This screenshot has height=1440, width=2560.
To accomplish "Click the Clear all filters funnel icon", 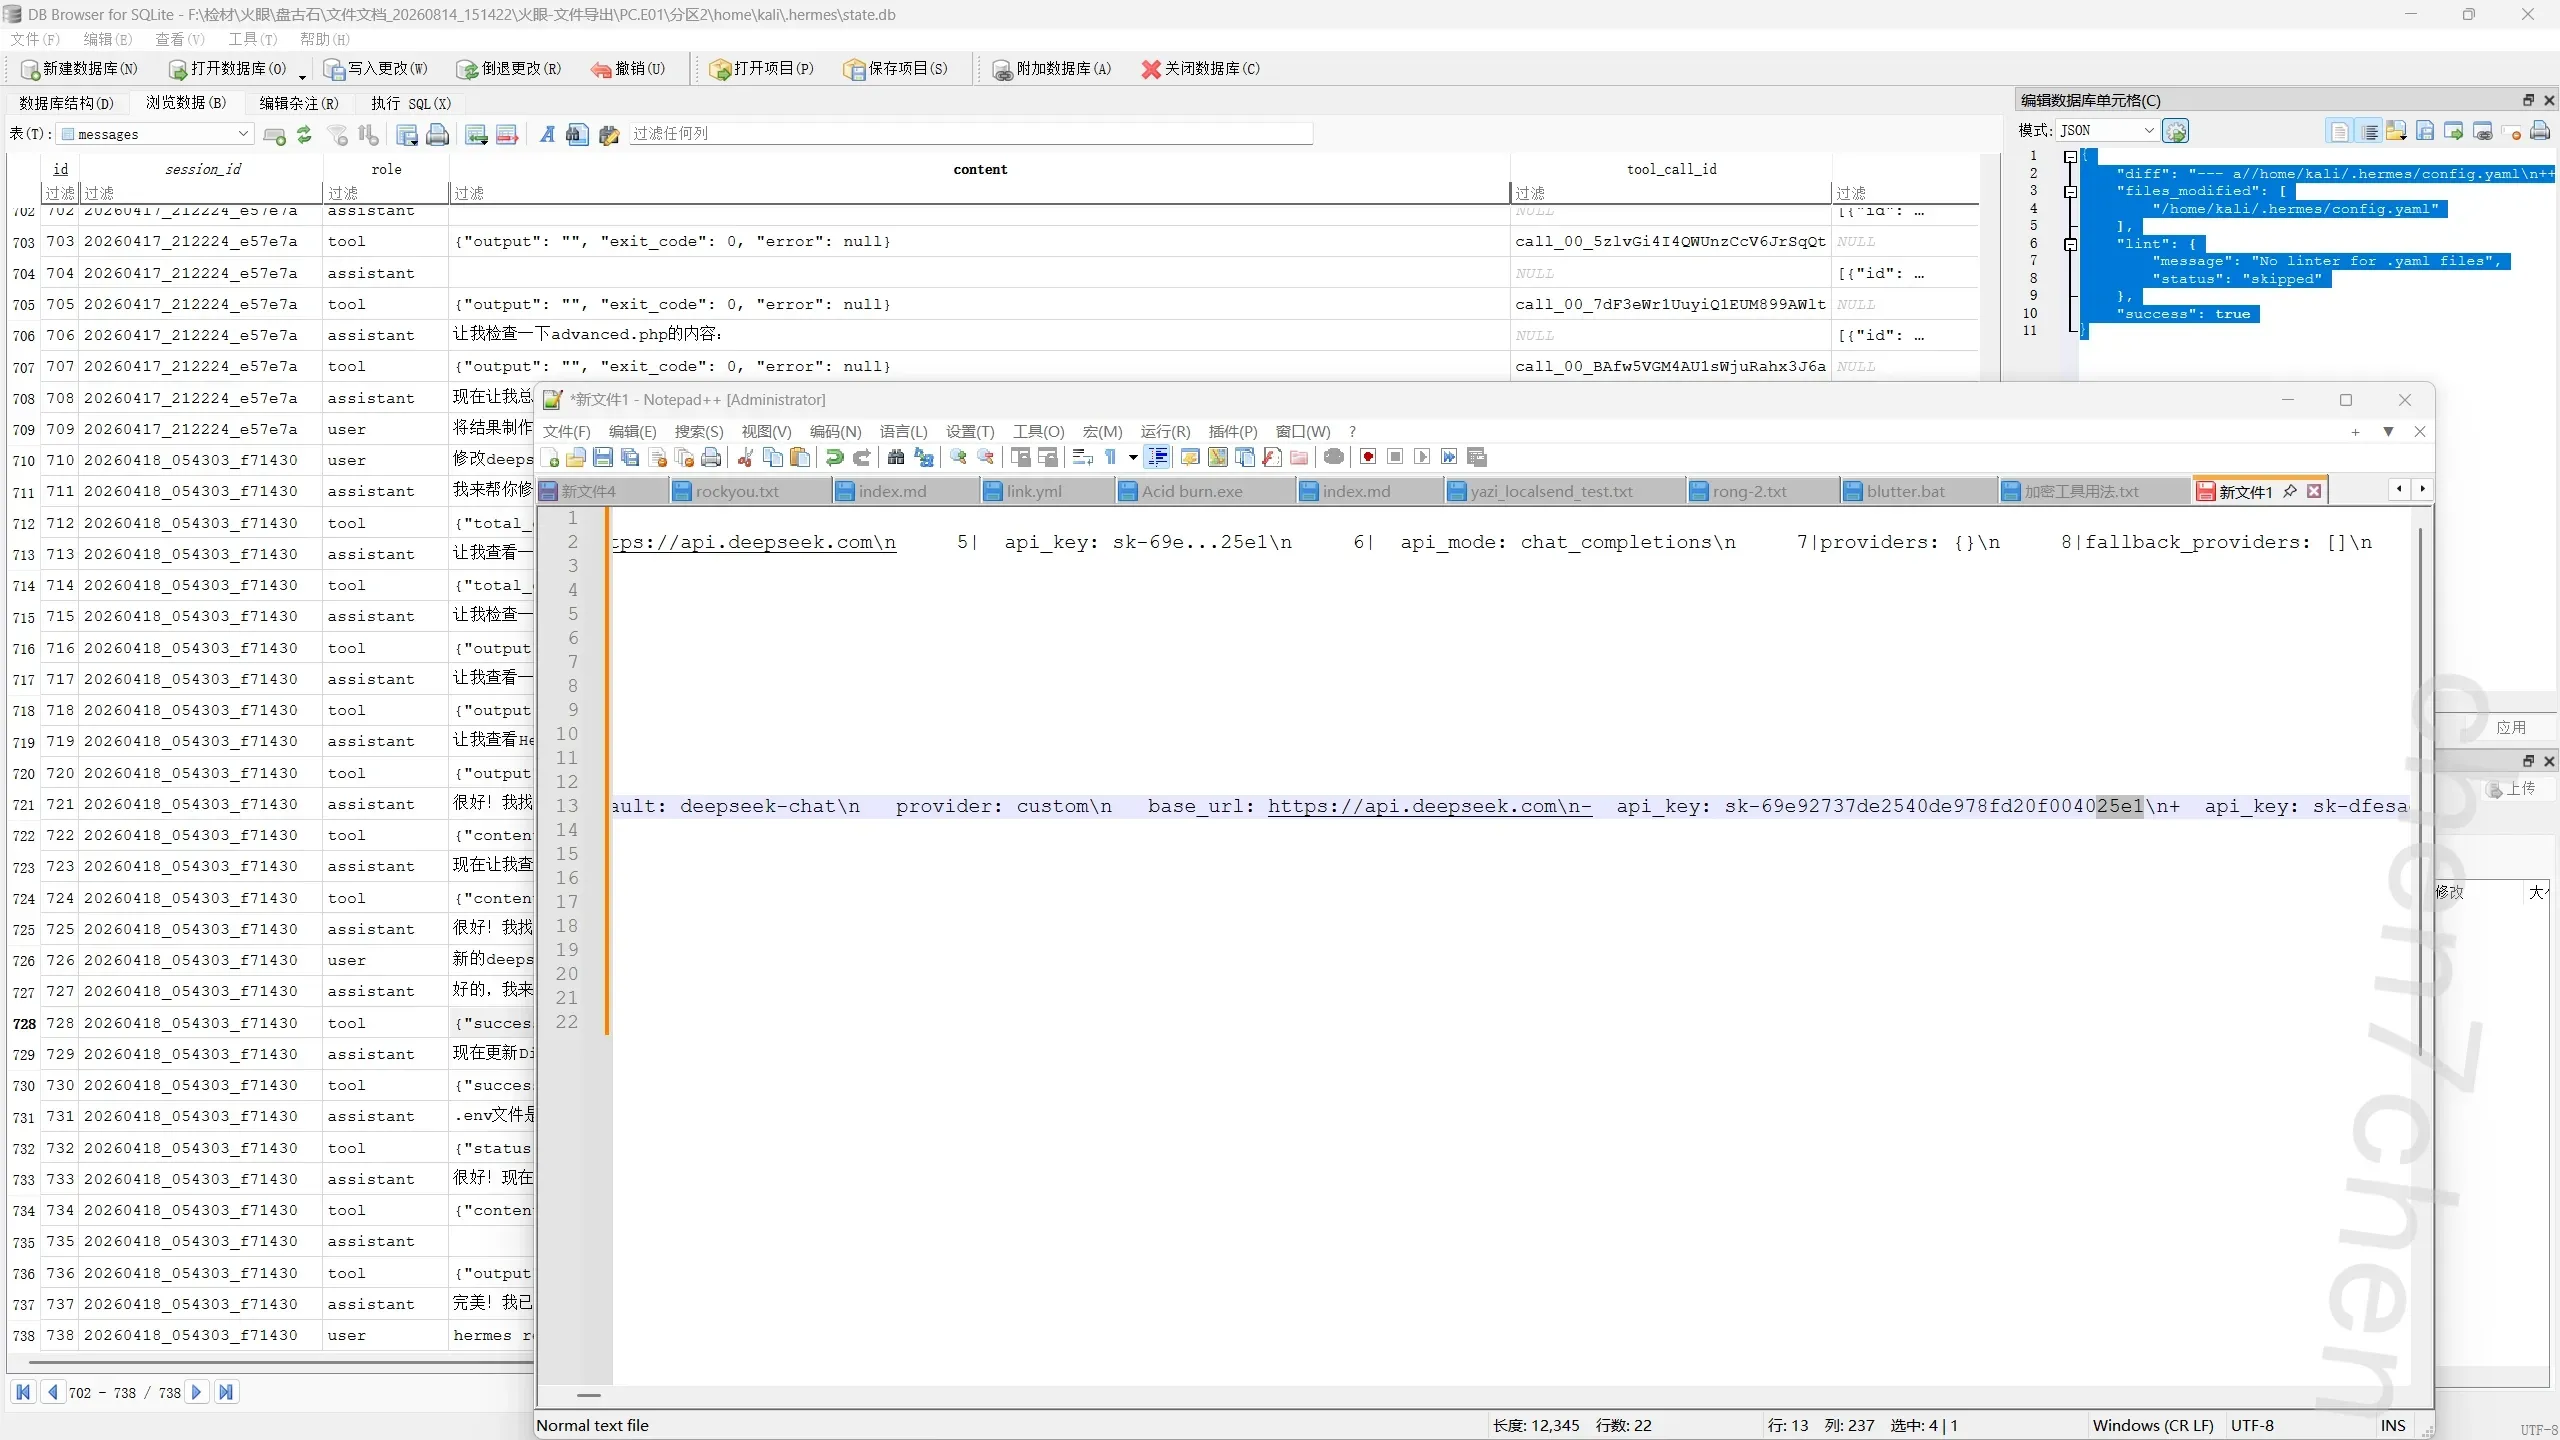I will (338, 134).
